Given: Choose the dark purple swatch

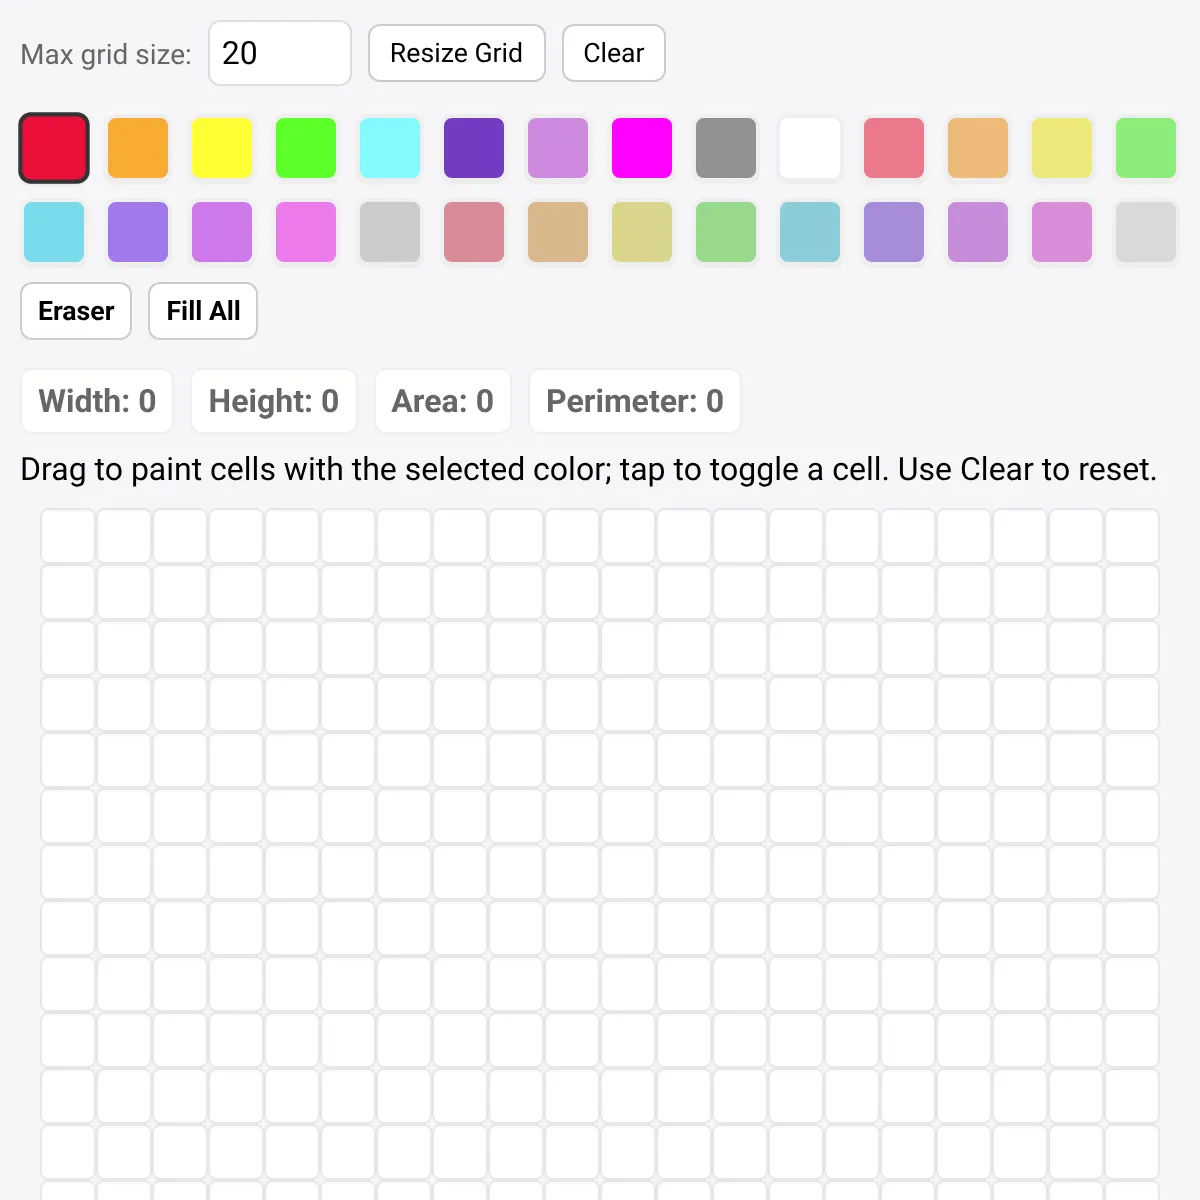Looking at the screenshot, I should (x=474, y=148).
